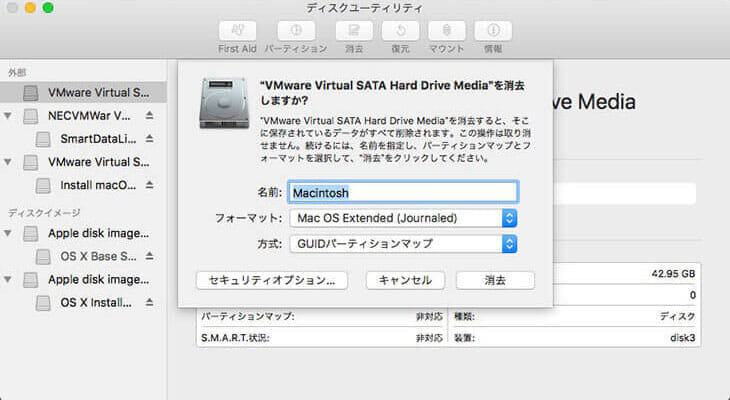730x400 pixels.
Task: Open the パーティション toolbar icon
Action: [x=296, y=31]
